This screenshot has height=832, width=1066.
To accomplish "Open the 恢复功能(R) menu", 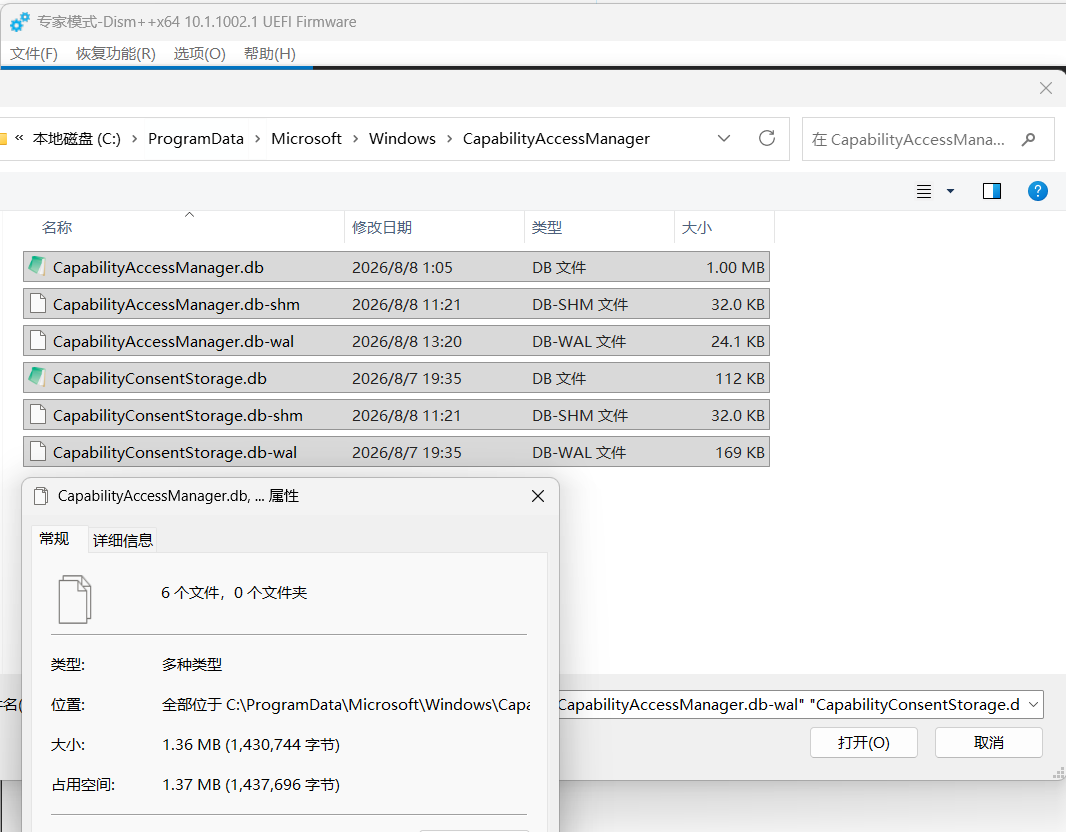I will (116, 54).
